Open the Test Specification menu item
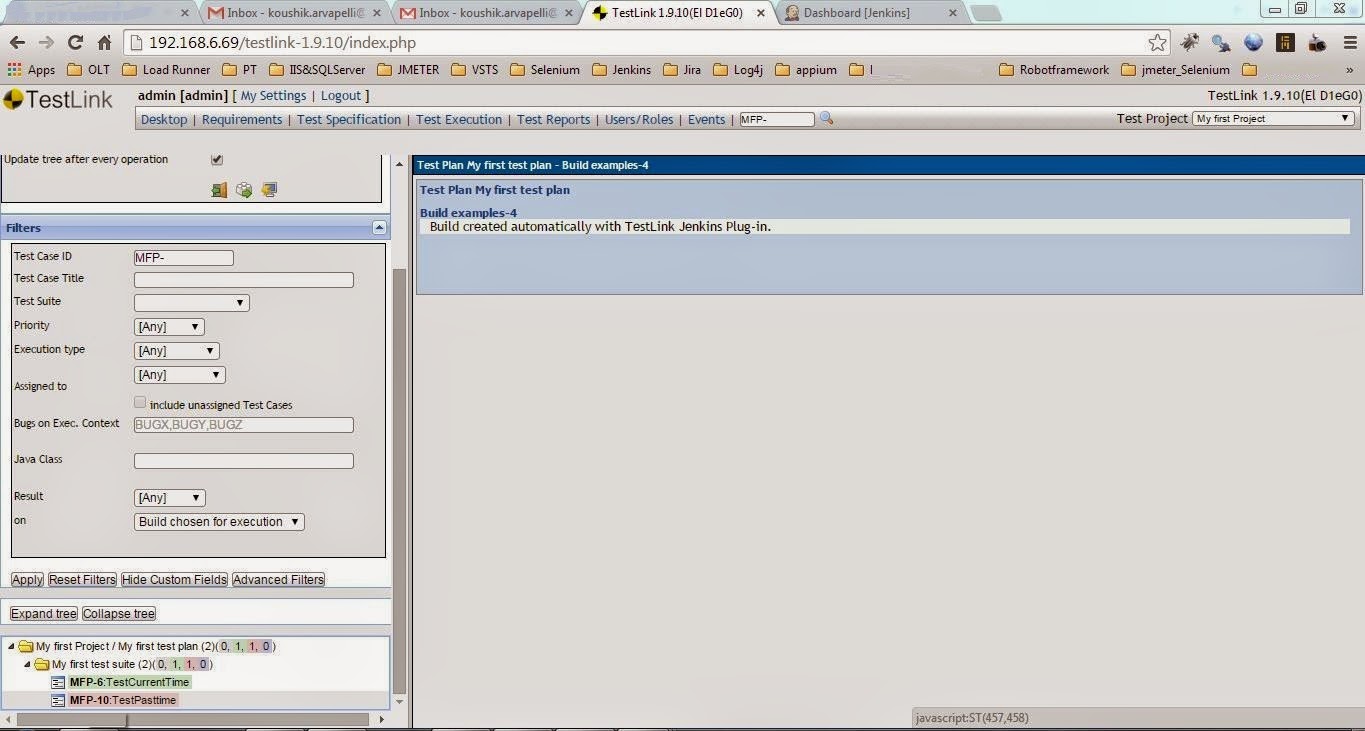Image resolution: width=1365 pixels, height=731 pixels. pyautogui.click(x=349, y=119)
